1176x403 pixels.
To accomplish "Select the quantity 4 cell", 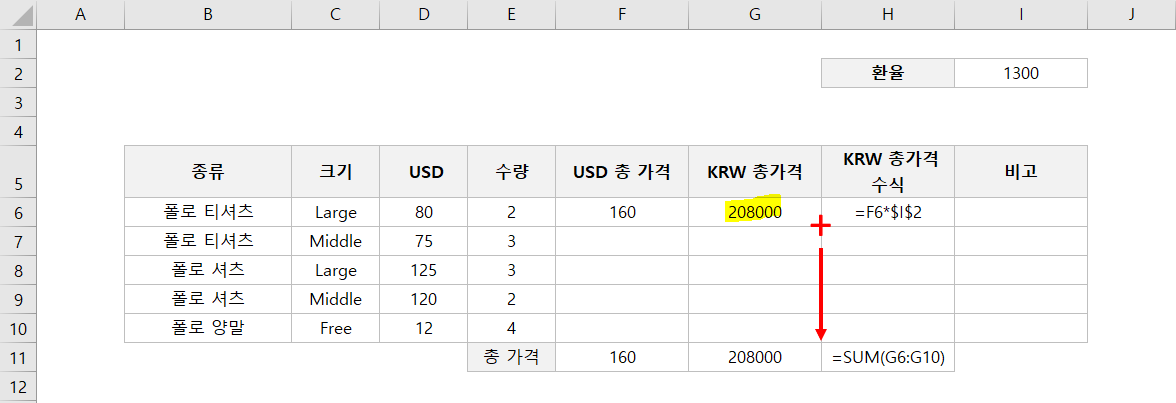I will pos(511,328).
